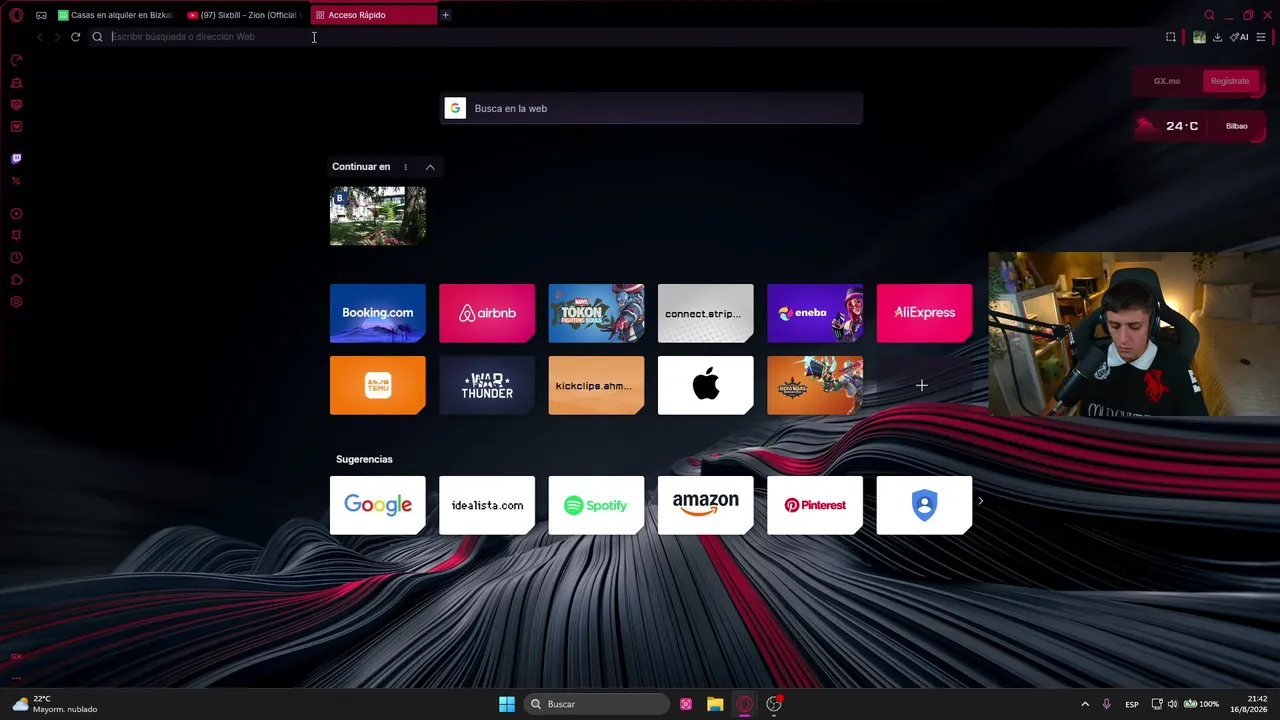Open Settings gear icon in sidebar

point(16,302)
